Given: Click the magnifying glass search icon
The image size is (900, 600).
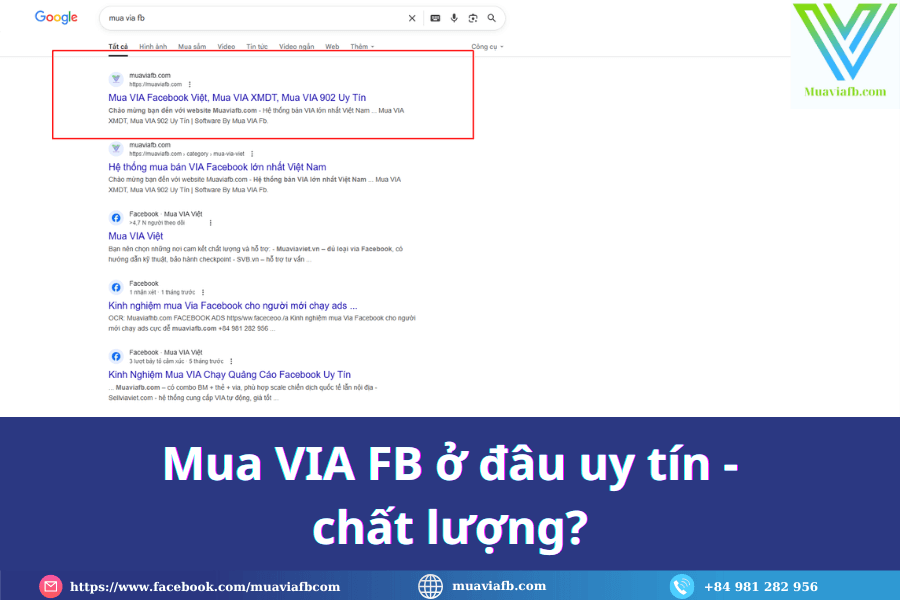Looking at the screenshot, I should [x=491, y=18].
